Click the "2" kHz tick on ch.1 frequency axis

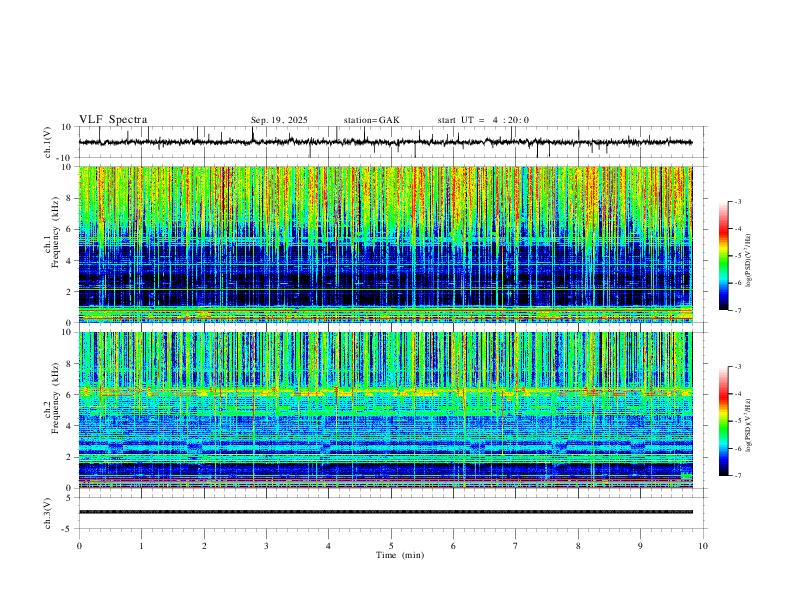pyautogui.click(x=69, y=291)
